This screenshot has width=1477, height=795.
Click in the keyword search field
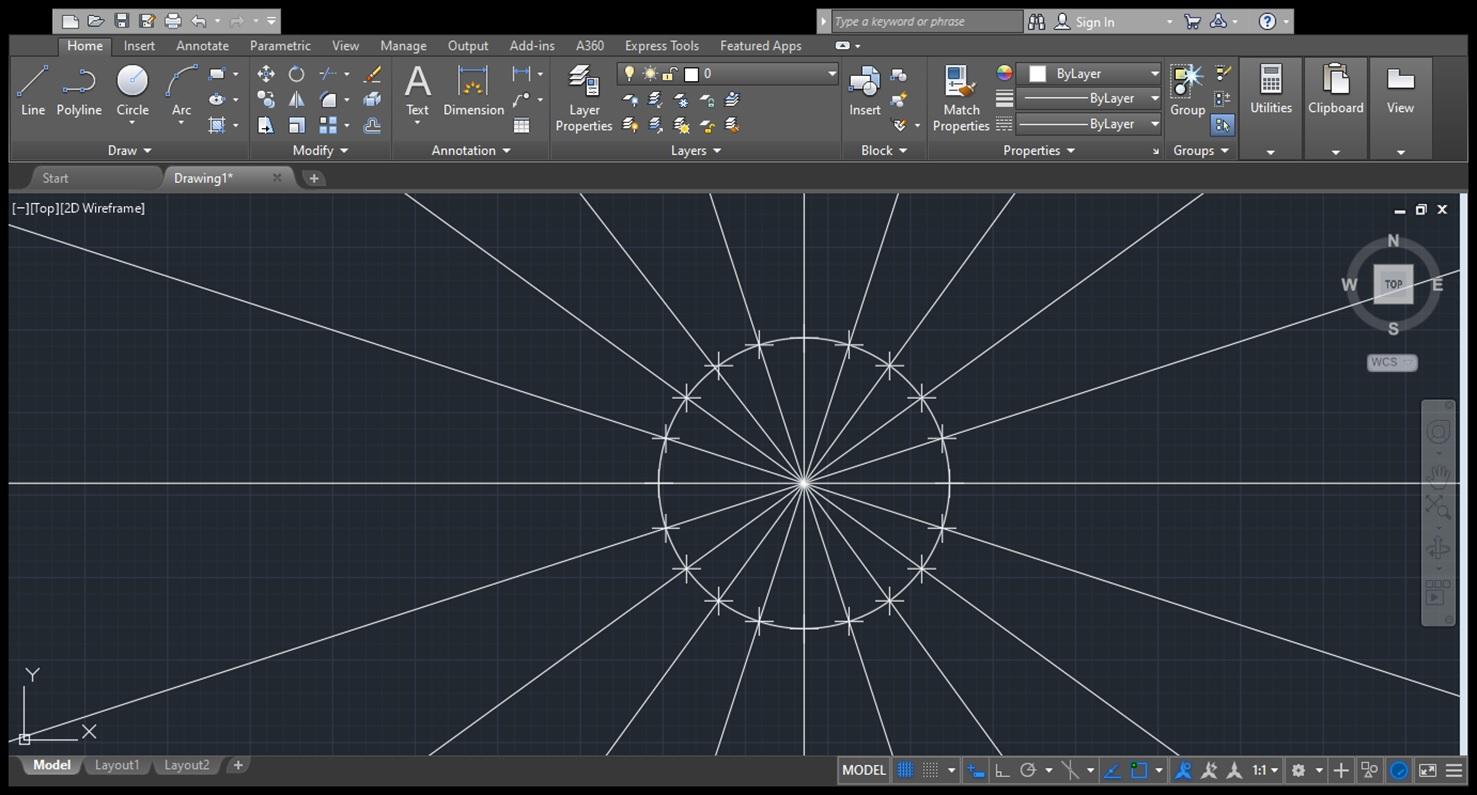tap(926, 21)
